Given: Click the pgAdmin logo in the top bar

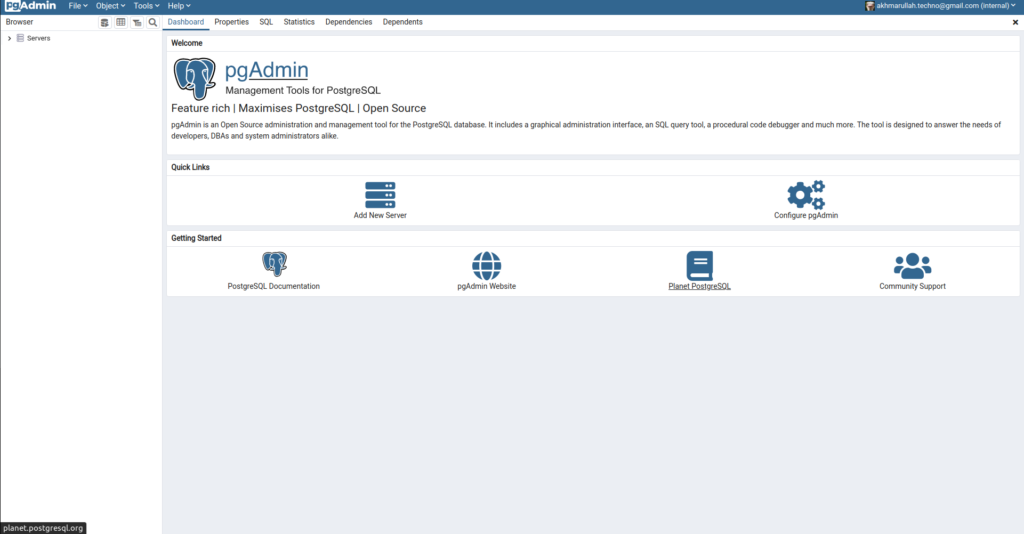Looking at the screenshot, I should pyautogui.click(x=31, y=6).
